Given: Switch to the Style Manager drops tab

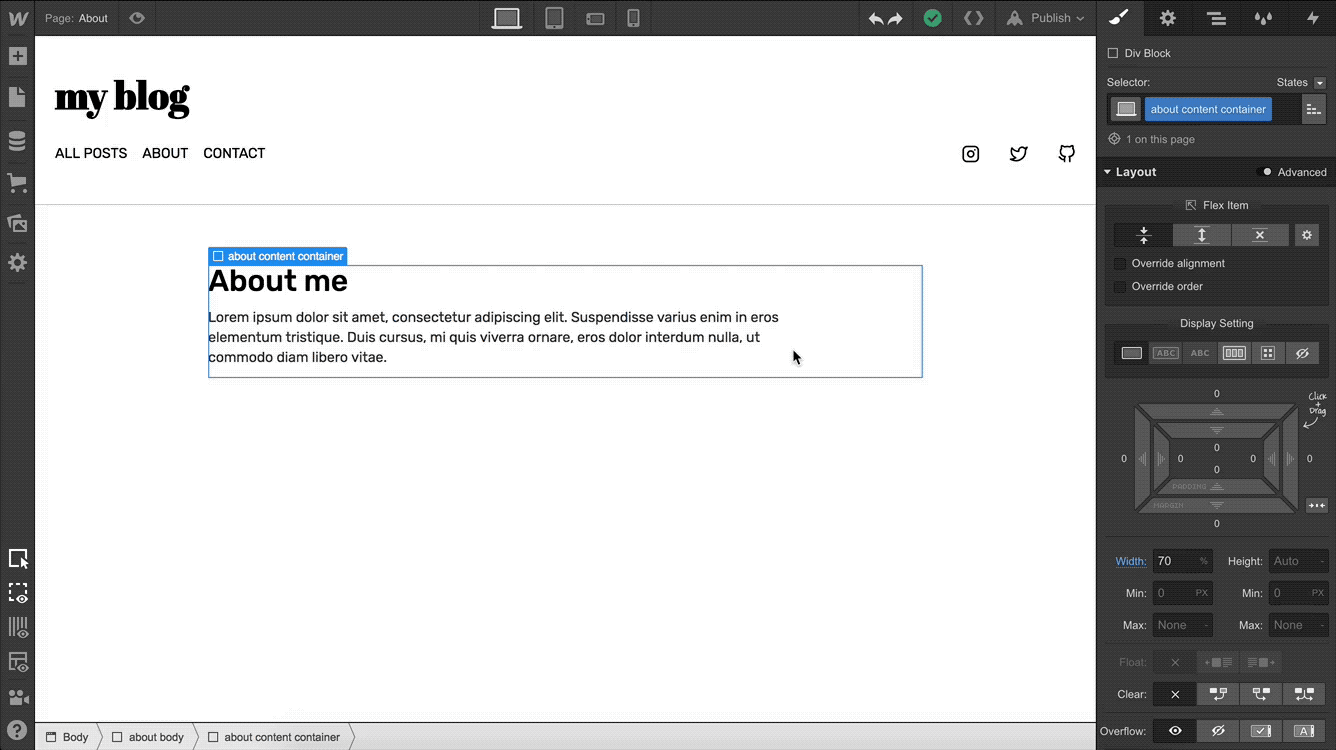Looking at the screenshot, I should tap(1264, 18).
